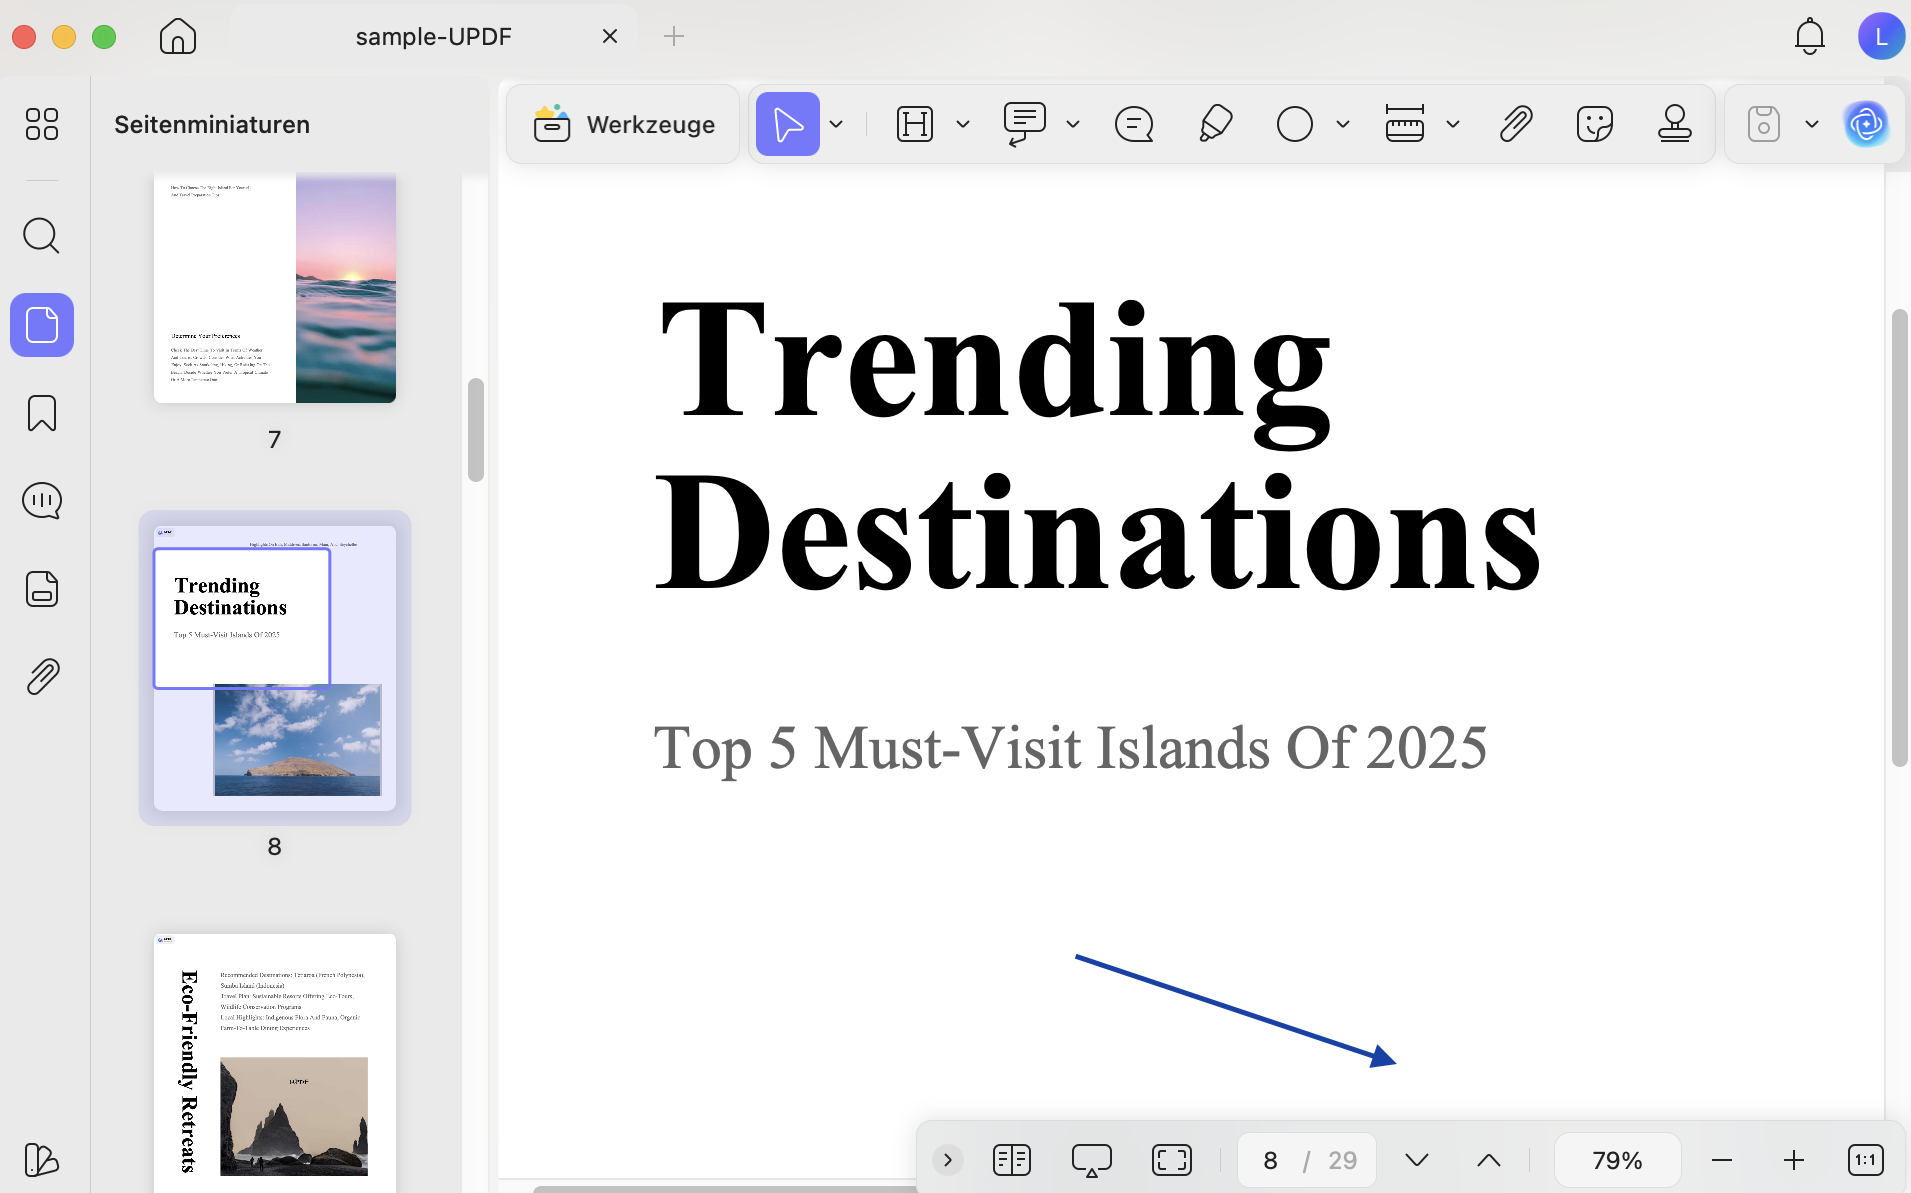Open the Werkzeuge tools button
This screenshot has width=1911, height=1193.
click(x=623, y=124)
